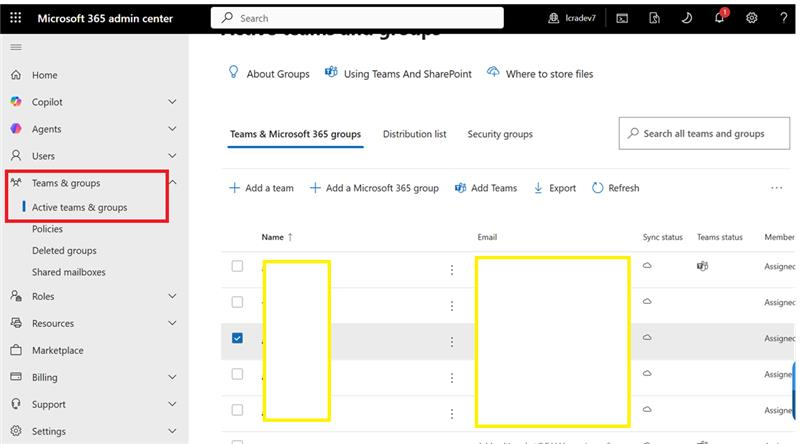Click the Copilot icon in sidebar
Screen dimensions: 800x444
tap(16, 102)
